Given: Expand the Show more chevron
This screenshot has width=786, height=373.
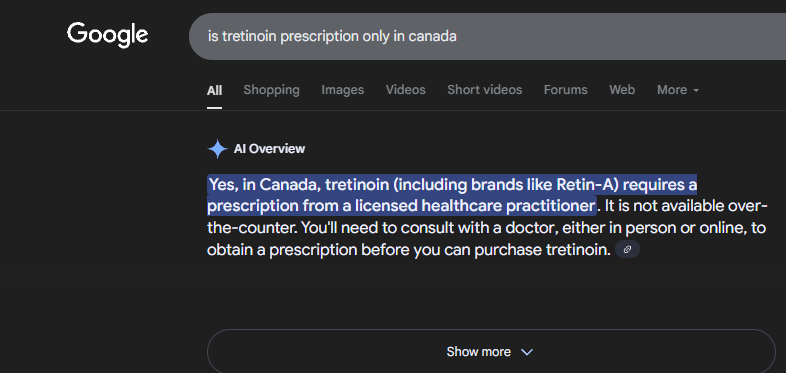Looking at the screenshot, I should 527,352.
